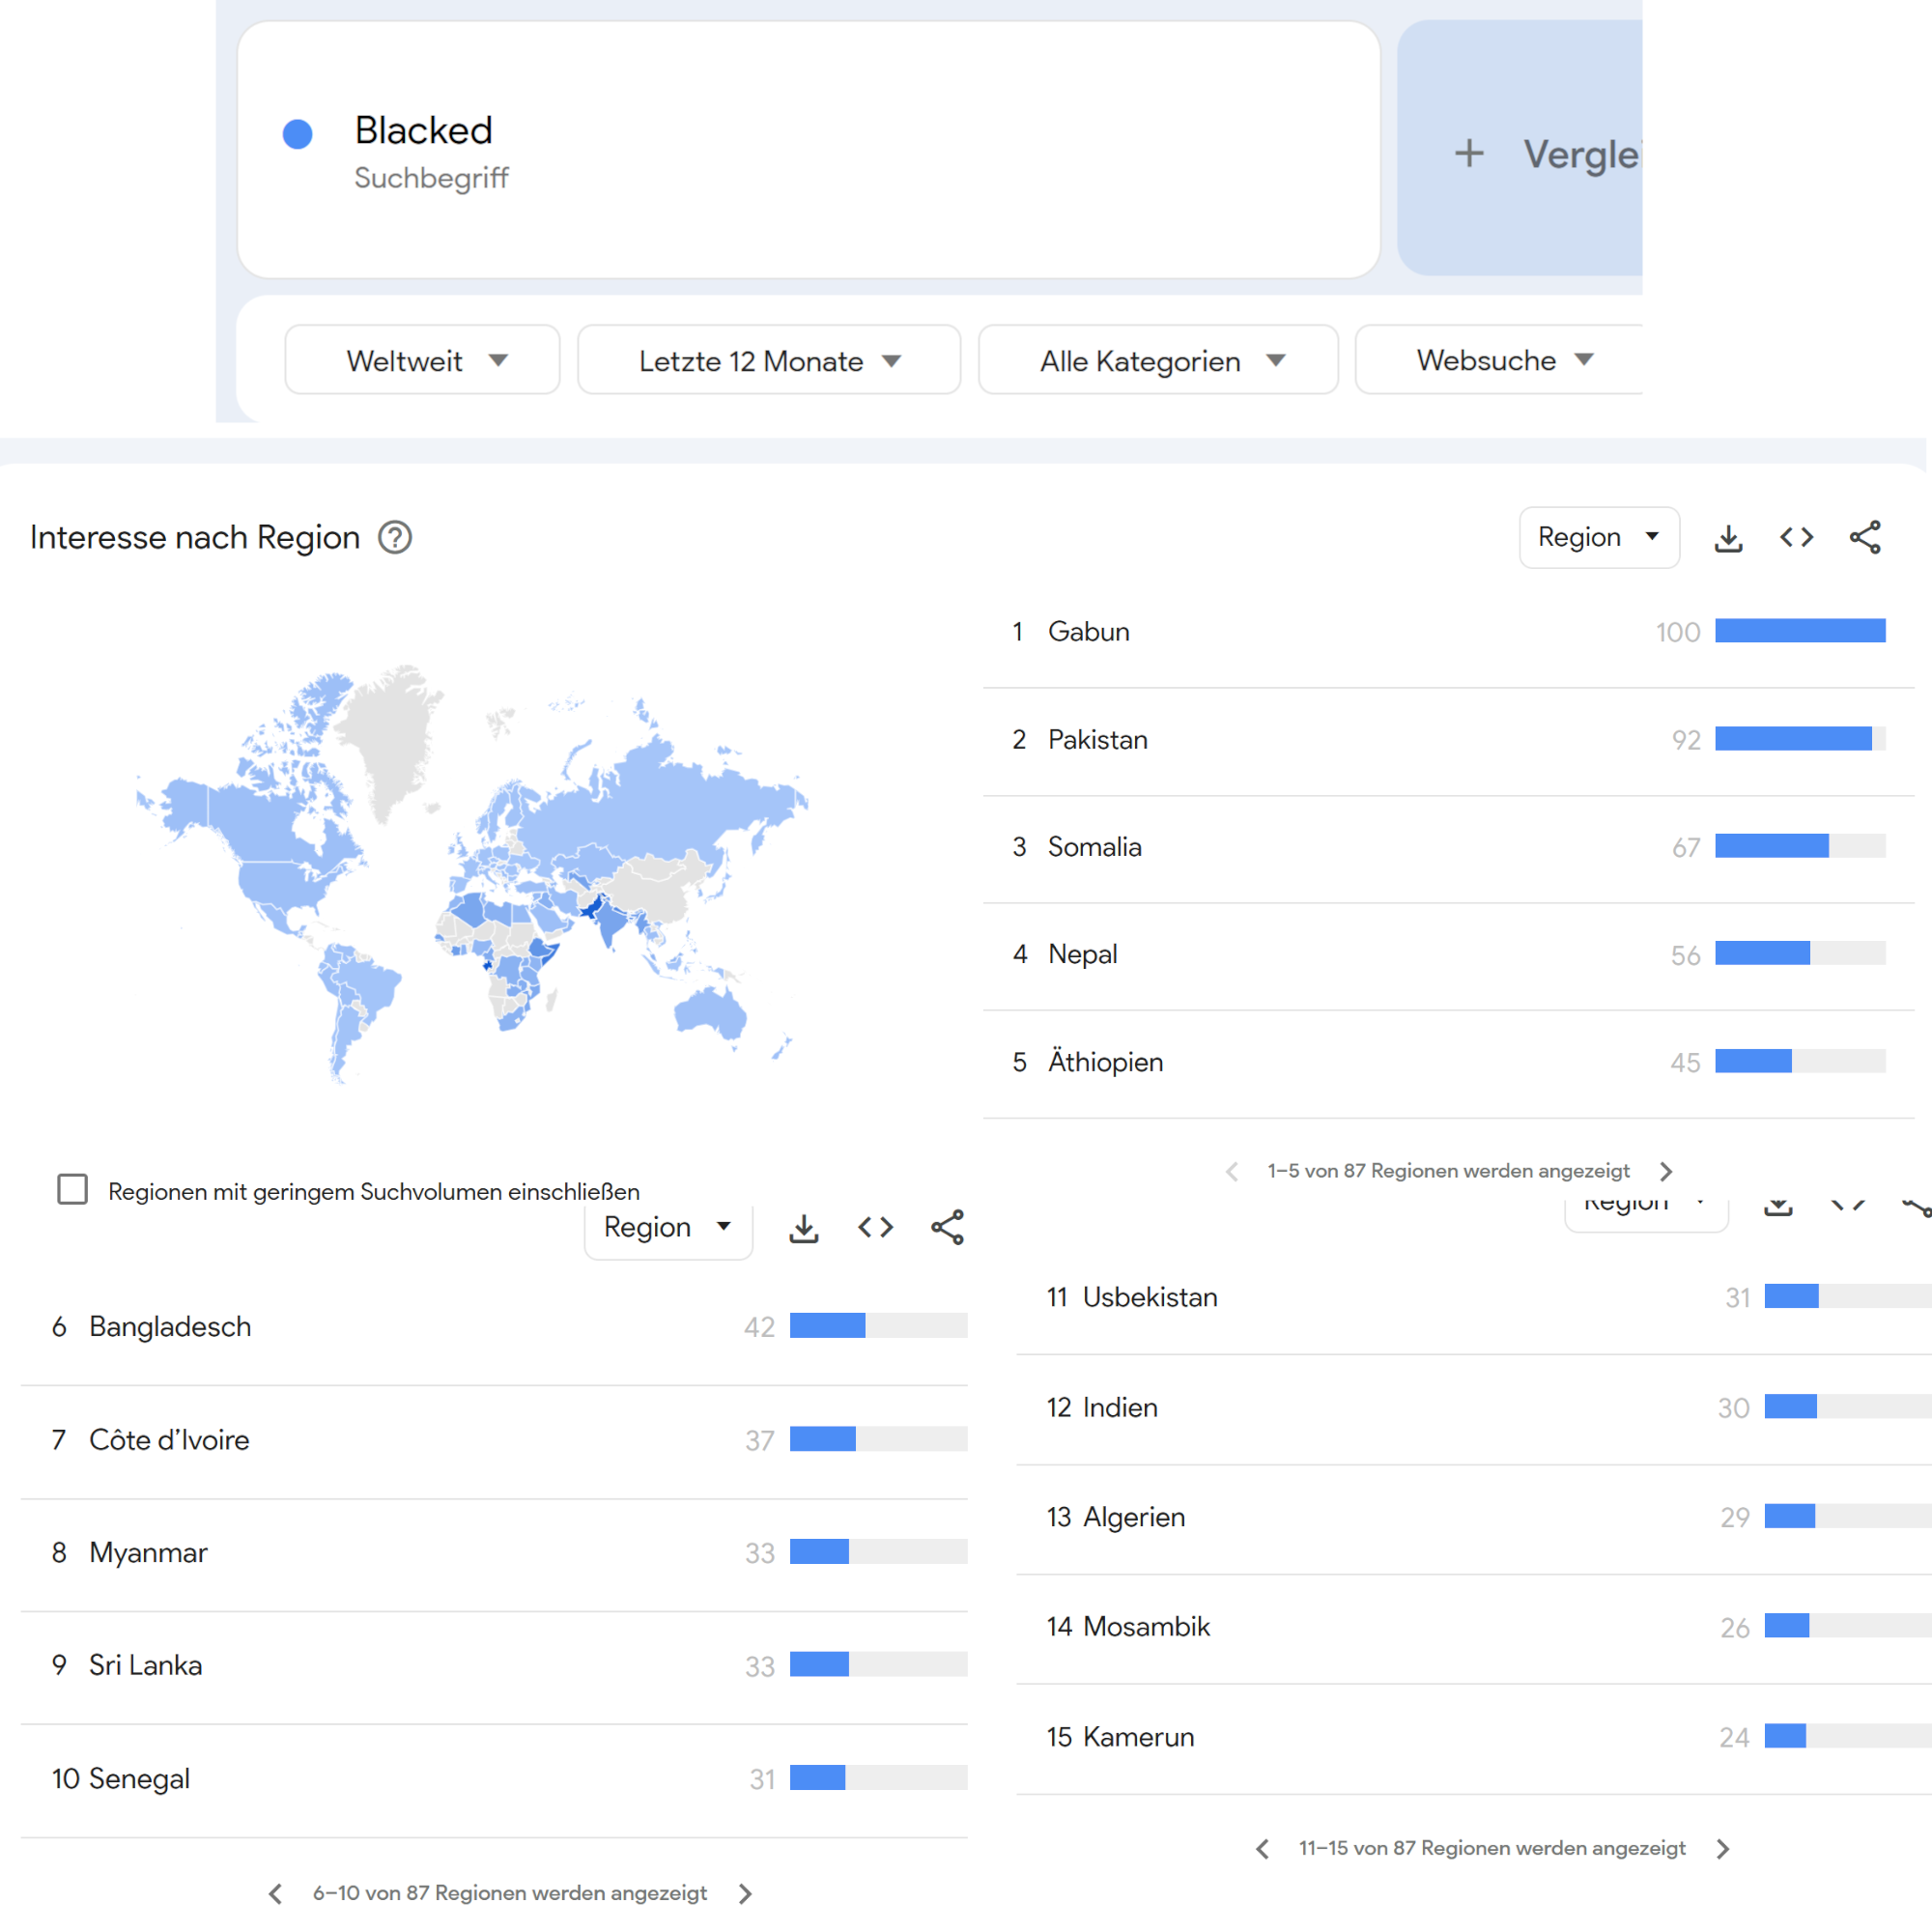This screenshot has width=1932, height=1932.
Task: Open the Region dropdown above Bangladesch list
Action: 668,1228
